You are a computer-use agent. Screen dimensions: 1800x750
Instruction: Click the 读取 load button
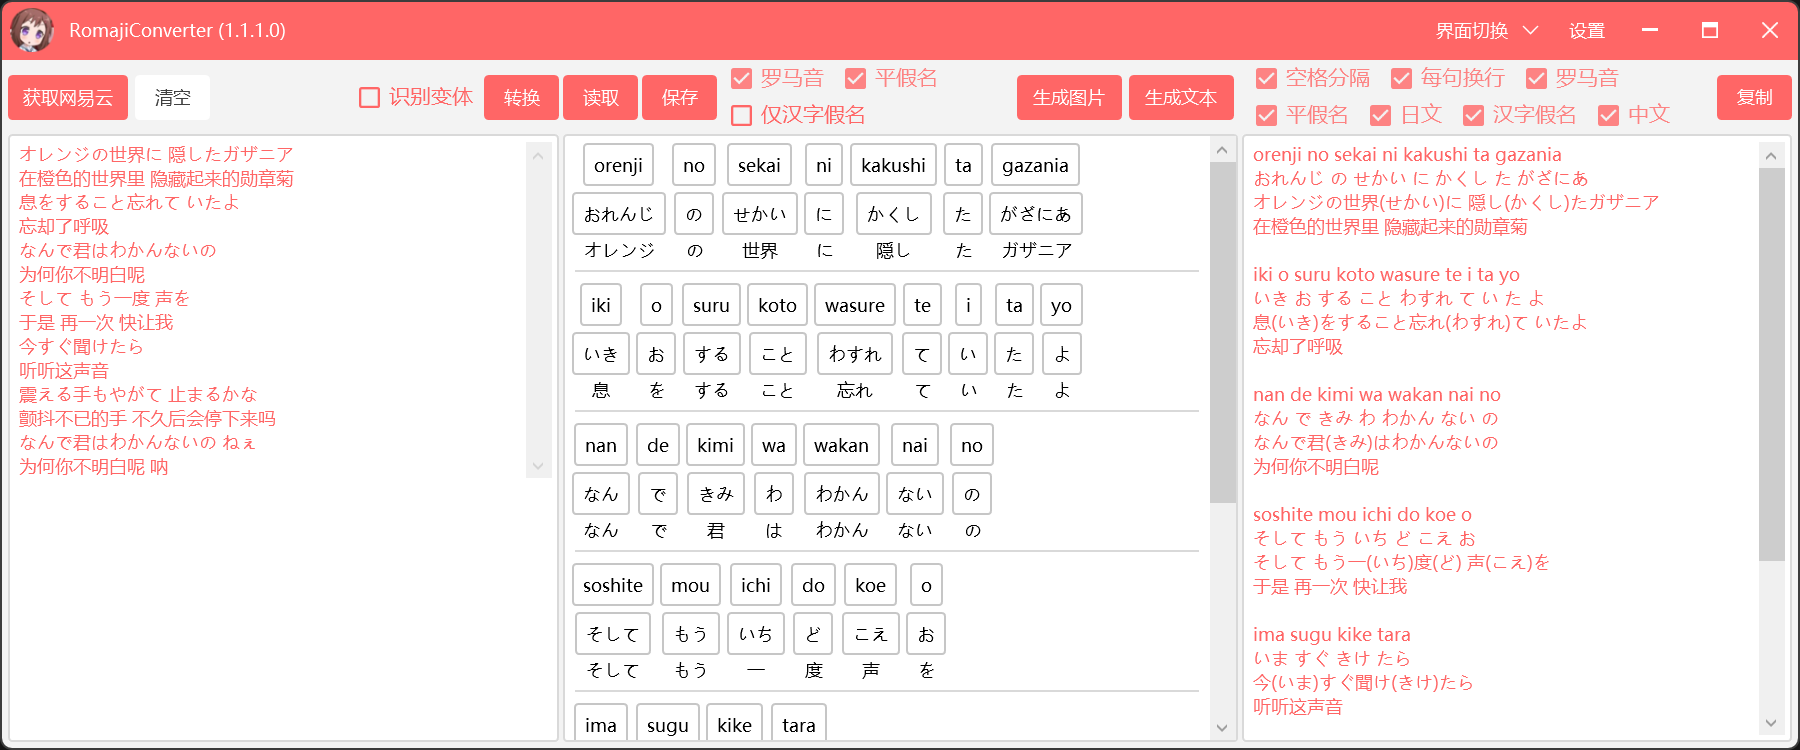click(x=601, y=97)
